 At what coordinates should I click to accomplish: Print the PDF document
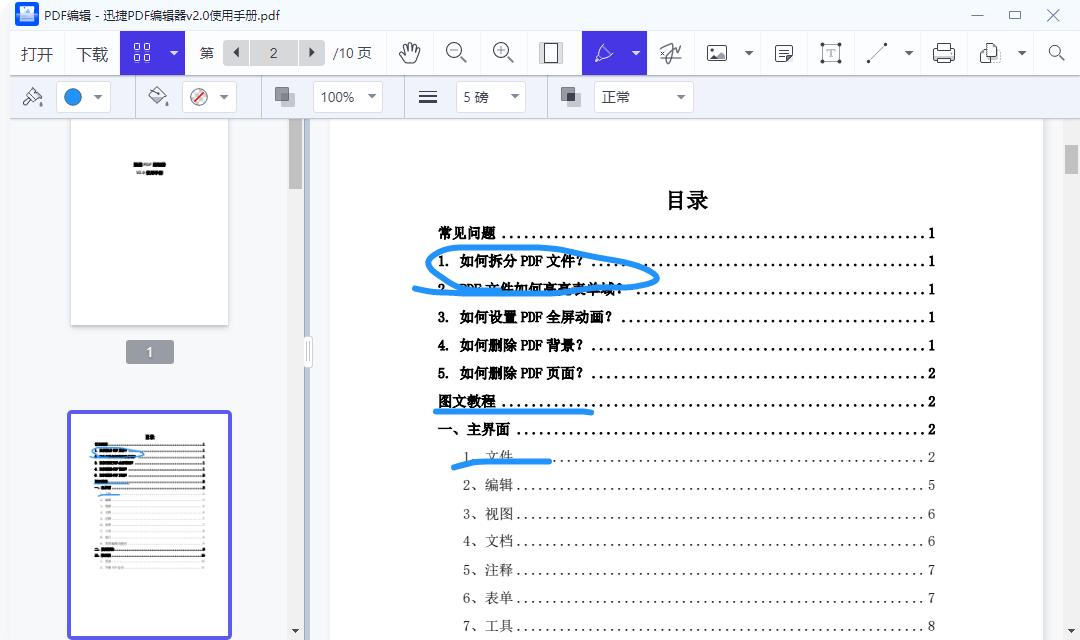point(943,53)
